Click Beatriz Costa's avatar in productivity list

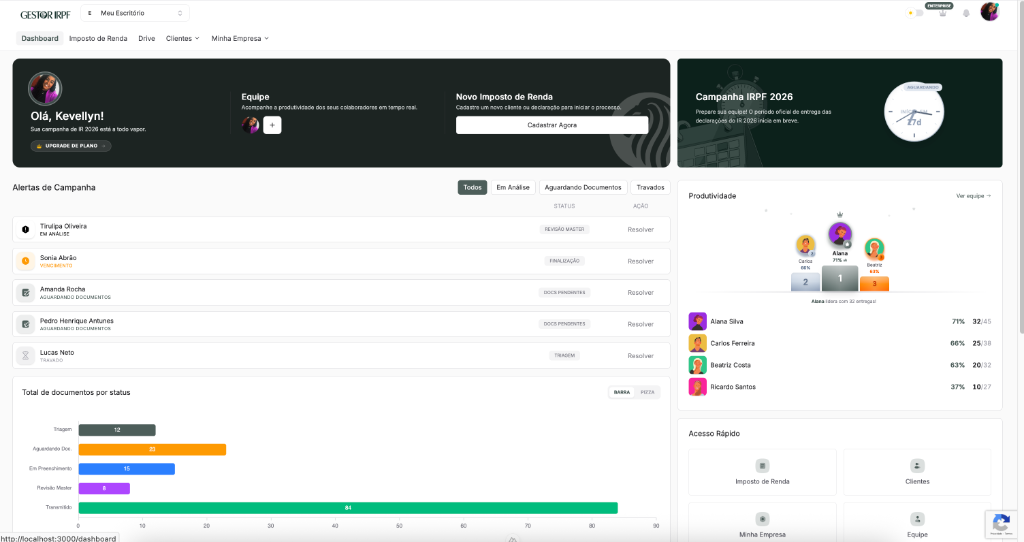[x=697, y=365]
